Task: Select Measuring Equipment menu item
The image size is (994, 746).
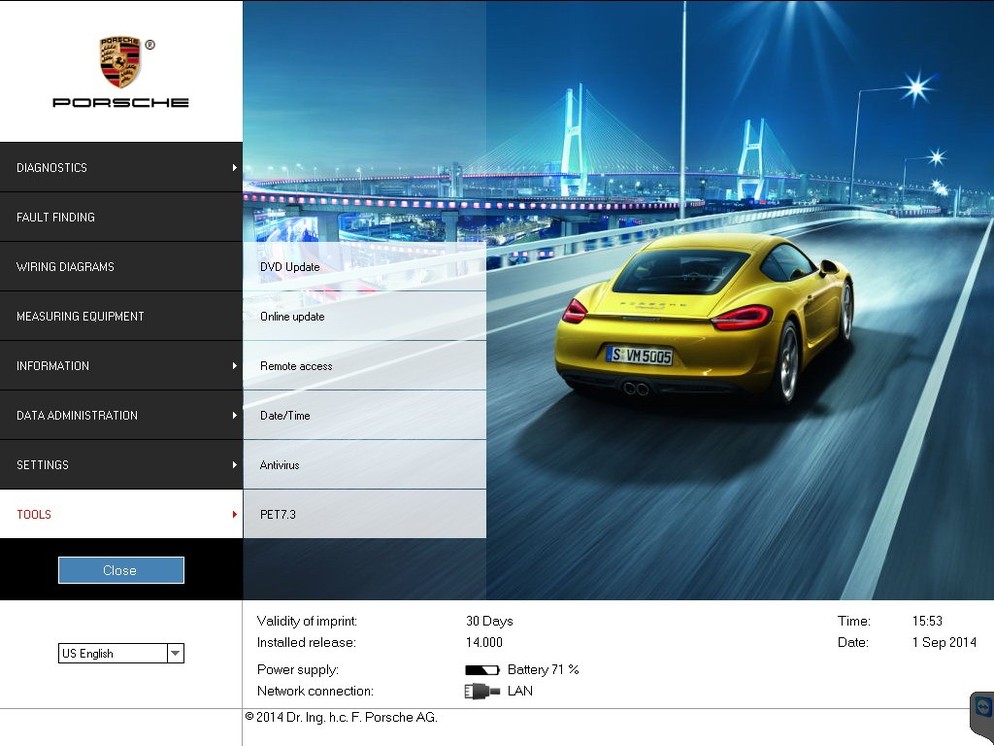Action: [121, 316]
